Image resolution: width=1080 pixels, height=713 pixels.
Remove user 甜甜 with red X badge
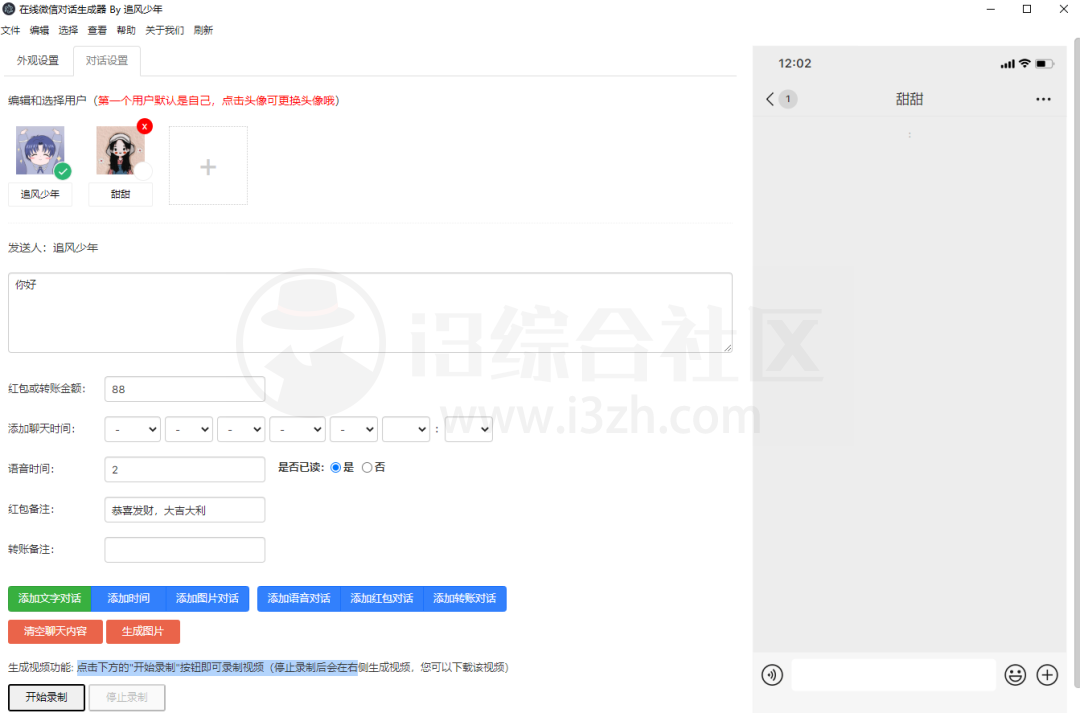click(145, 127)
